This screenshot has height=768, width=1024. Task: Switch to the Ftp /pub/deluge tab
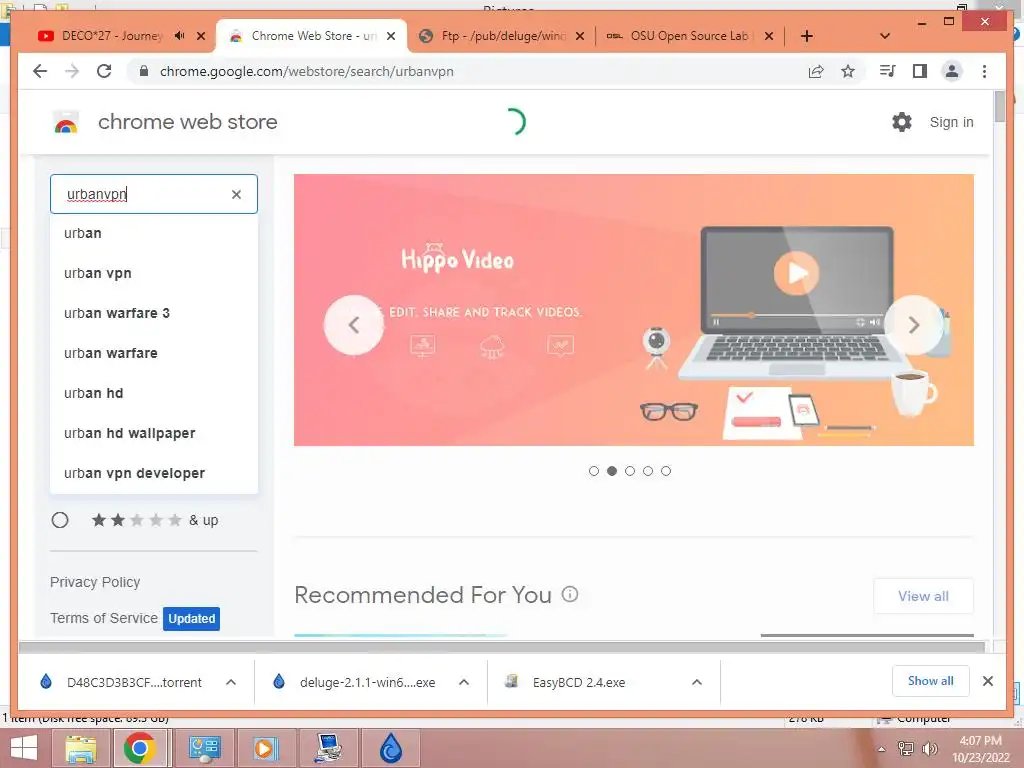503,36
